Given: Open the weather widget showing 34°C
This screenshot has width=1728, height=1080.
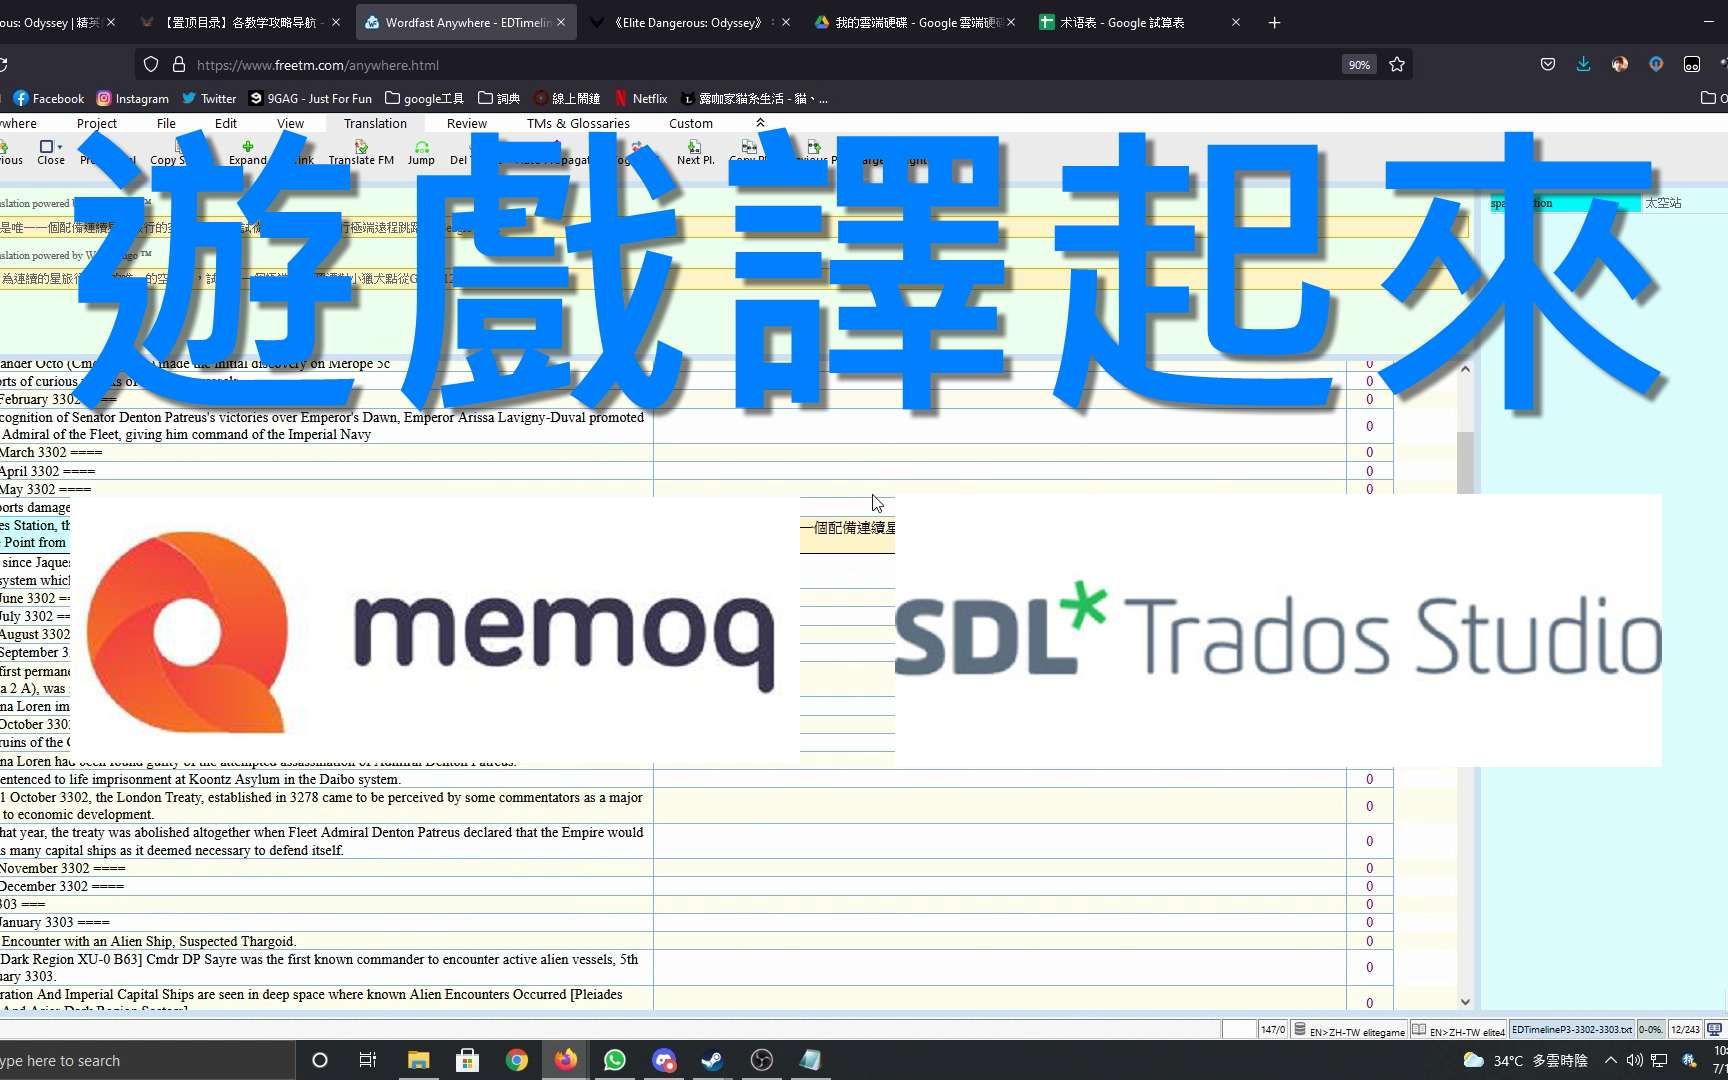Looking at the screenshot, I should (1525, 1060).
